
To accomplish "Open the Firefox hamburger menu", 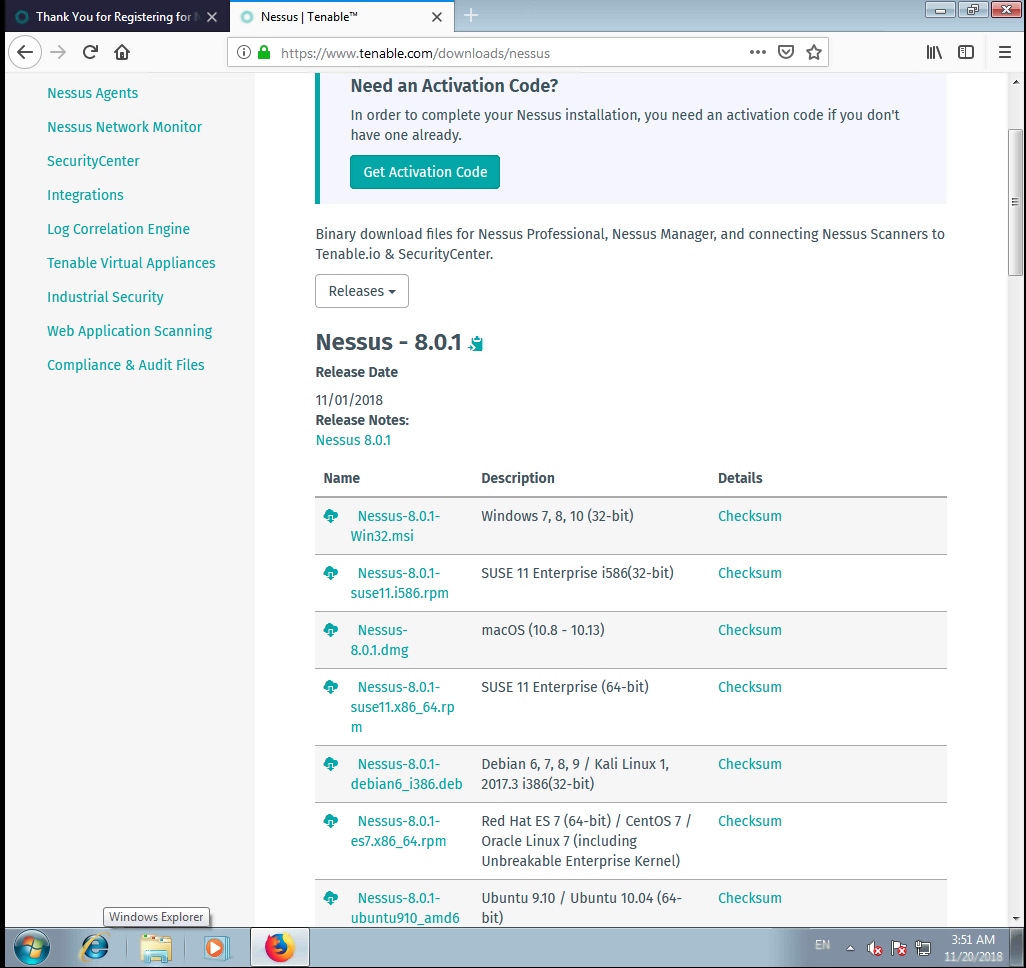I will (1004, 52).
